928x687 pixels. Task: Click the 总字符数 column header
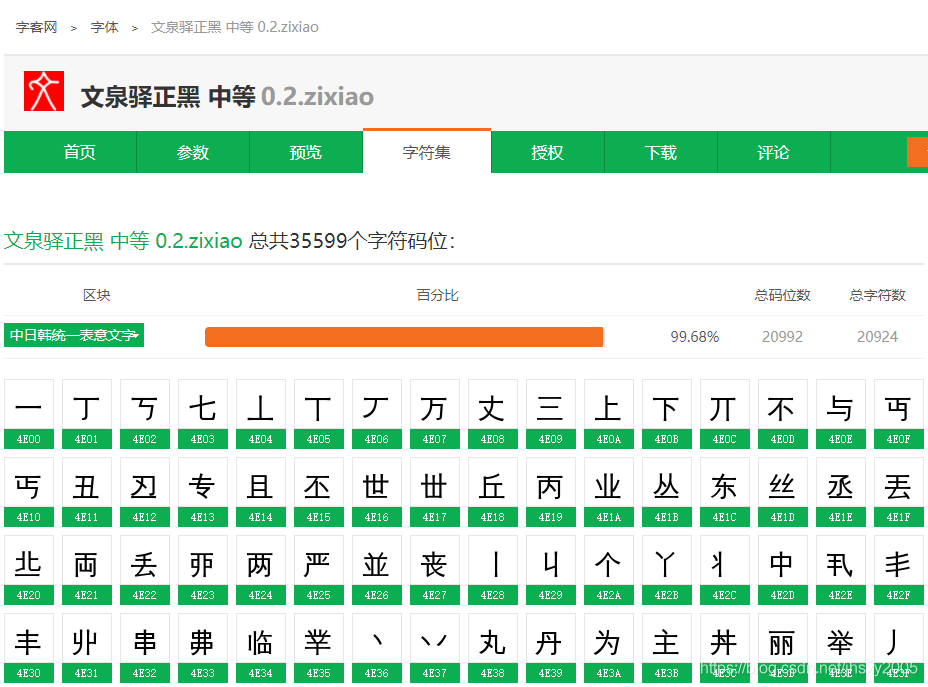878,295
